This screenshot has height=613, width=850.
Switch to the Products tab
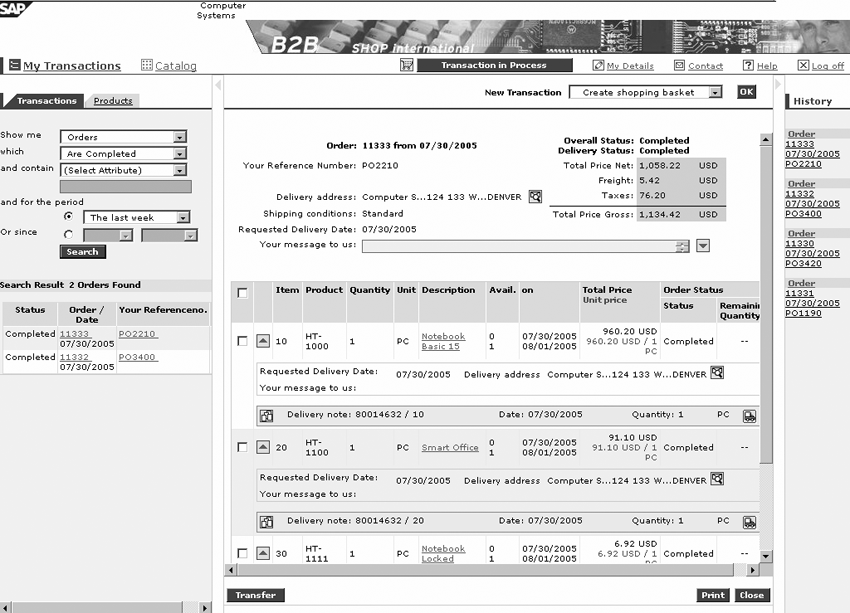113,101
